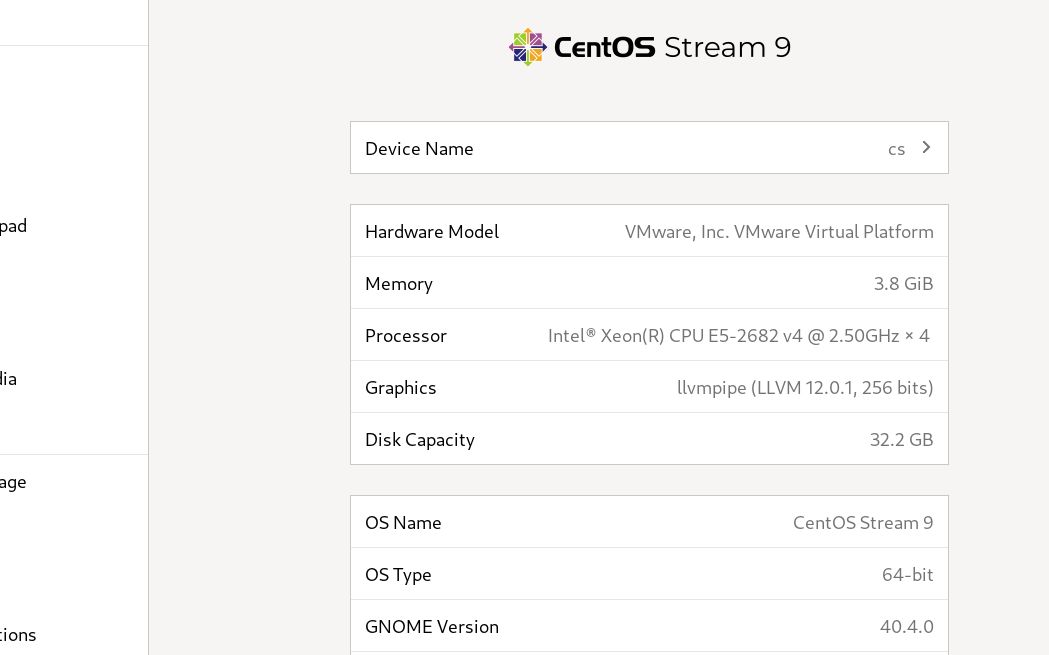Open the Device Name row labeled cs
The width and height of the screenshot is (1049, 655).
click(x=649, y=147)
